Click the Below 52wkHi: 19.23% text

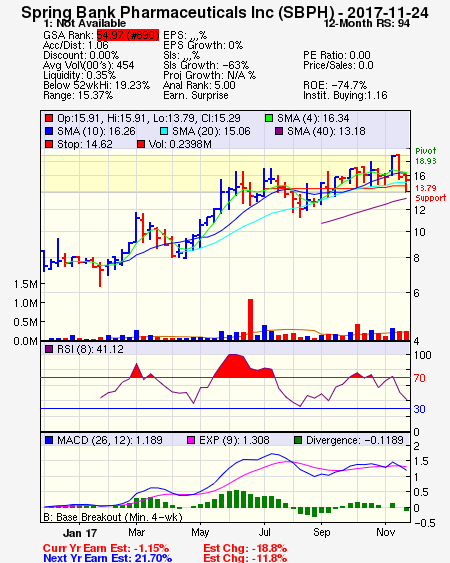[96, 85]
